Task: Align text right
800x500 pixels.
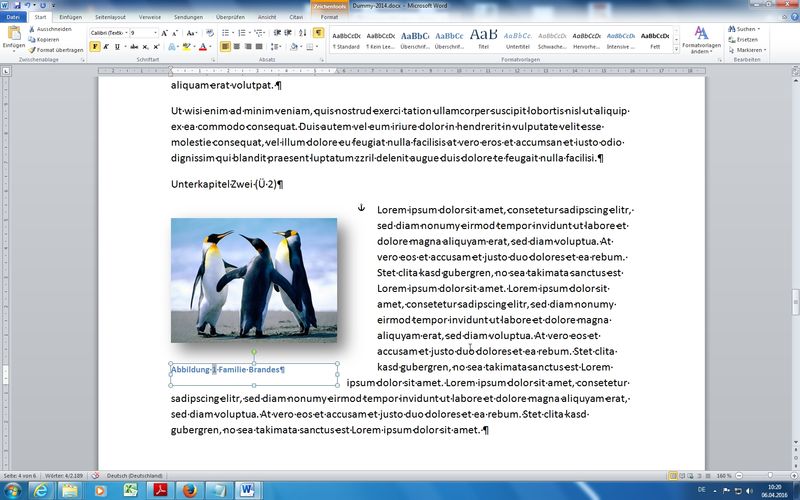Action: (x=247, y=47)
